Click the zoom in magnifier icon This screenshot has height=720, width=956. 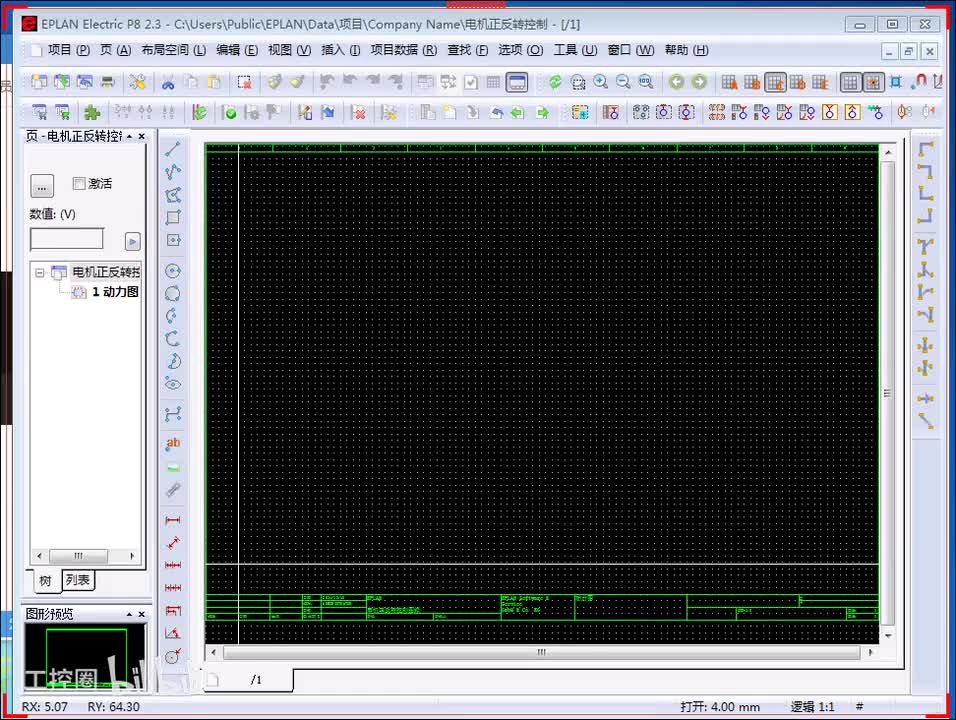[x=601, y=82]
